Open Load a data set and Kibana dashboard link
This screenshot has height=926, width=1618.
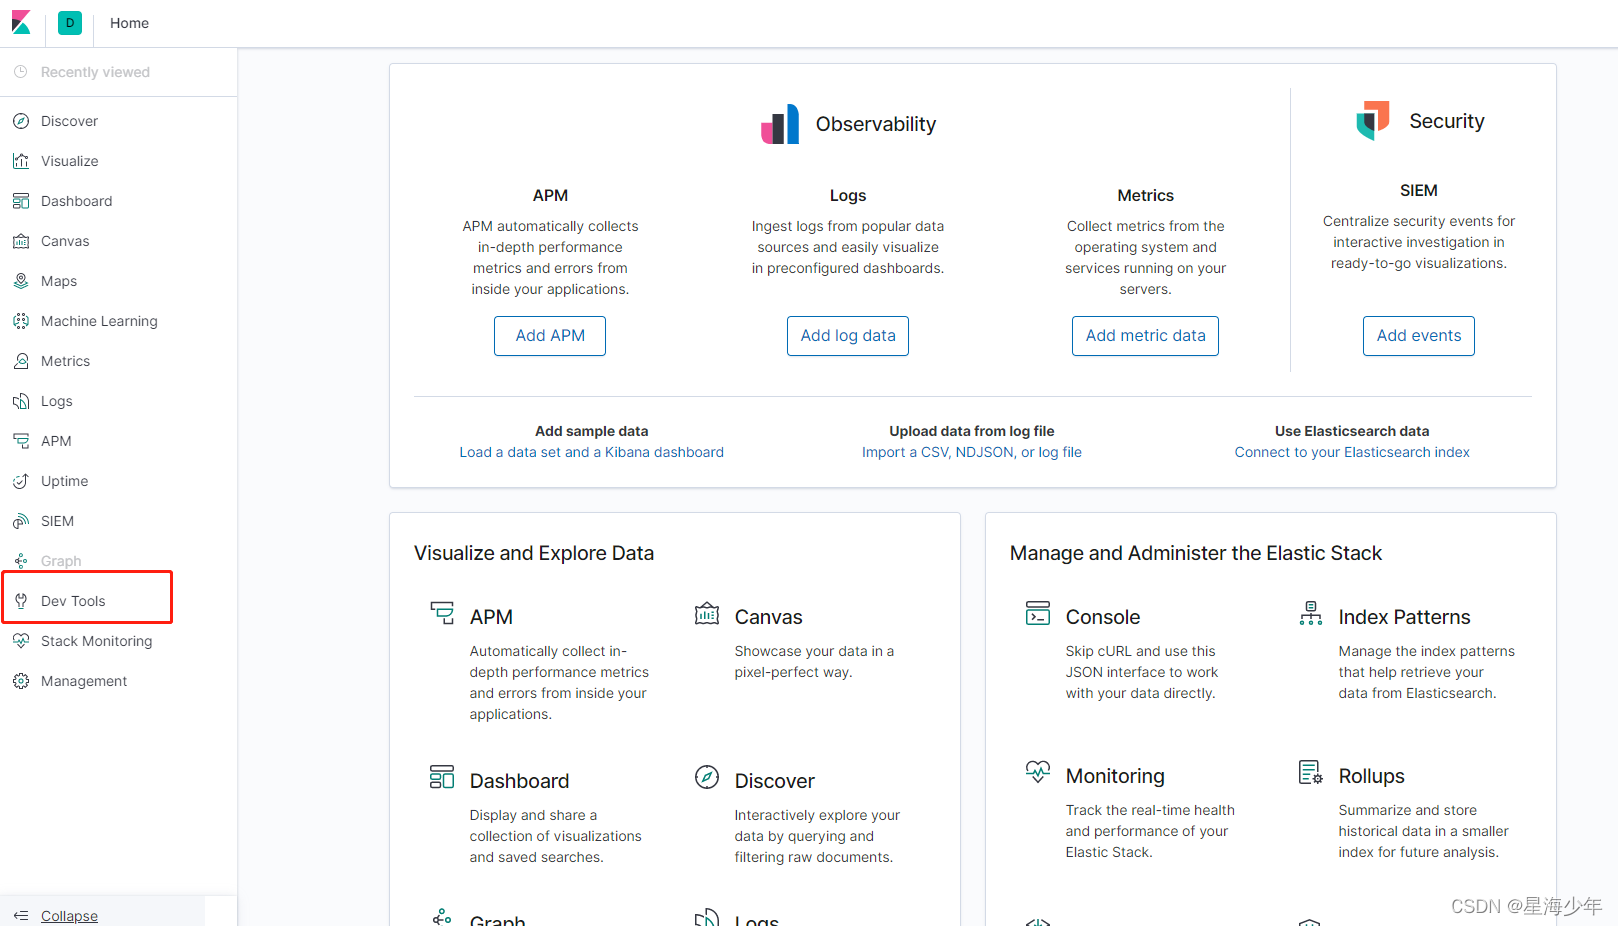591,452
